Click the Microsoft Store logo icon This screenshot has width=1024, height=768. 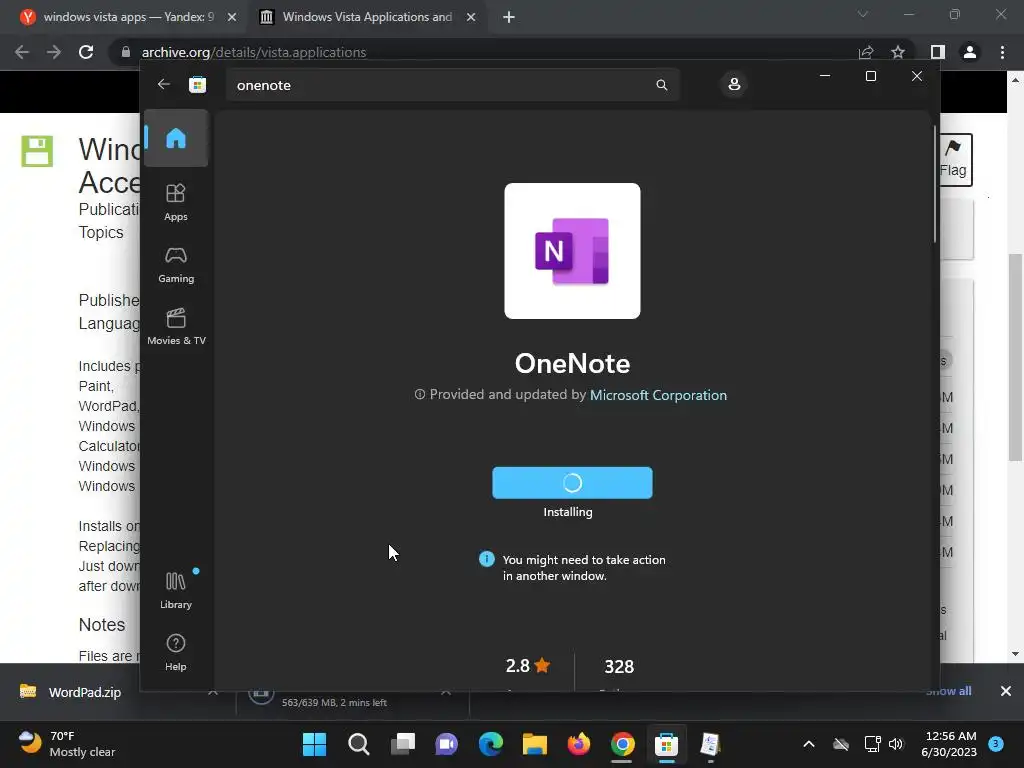pyautogui.click(x=197, y=85)
